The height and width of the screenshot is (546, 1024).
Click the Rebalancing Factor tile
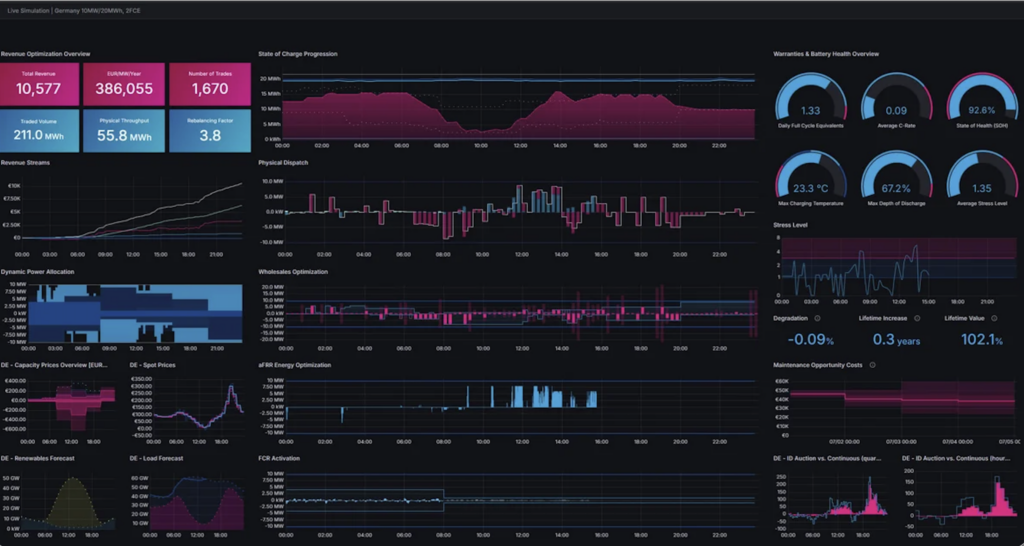209,131
